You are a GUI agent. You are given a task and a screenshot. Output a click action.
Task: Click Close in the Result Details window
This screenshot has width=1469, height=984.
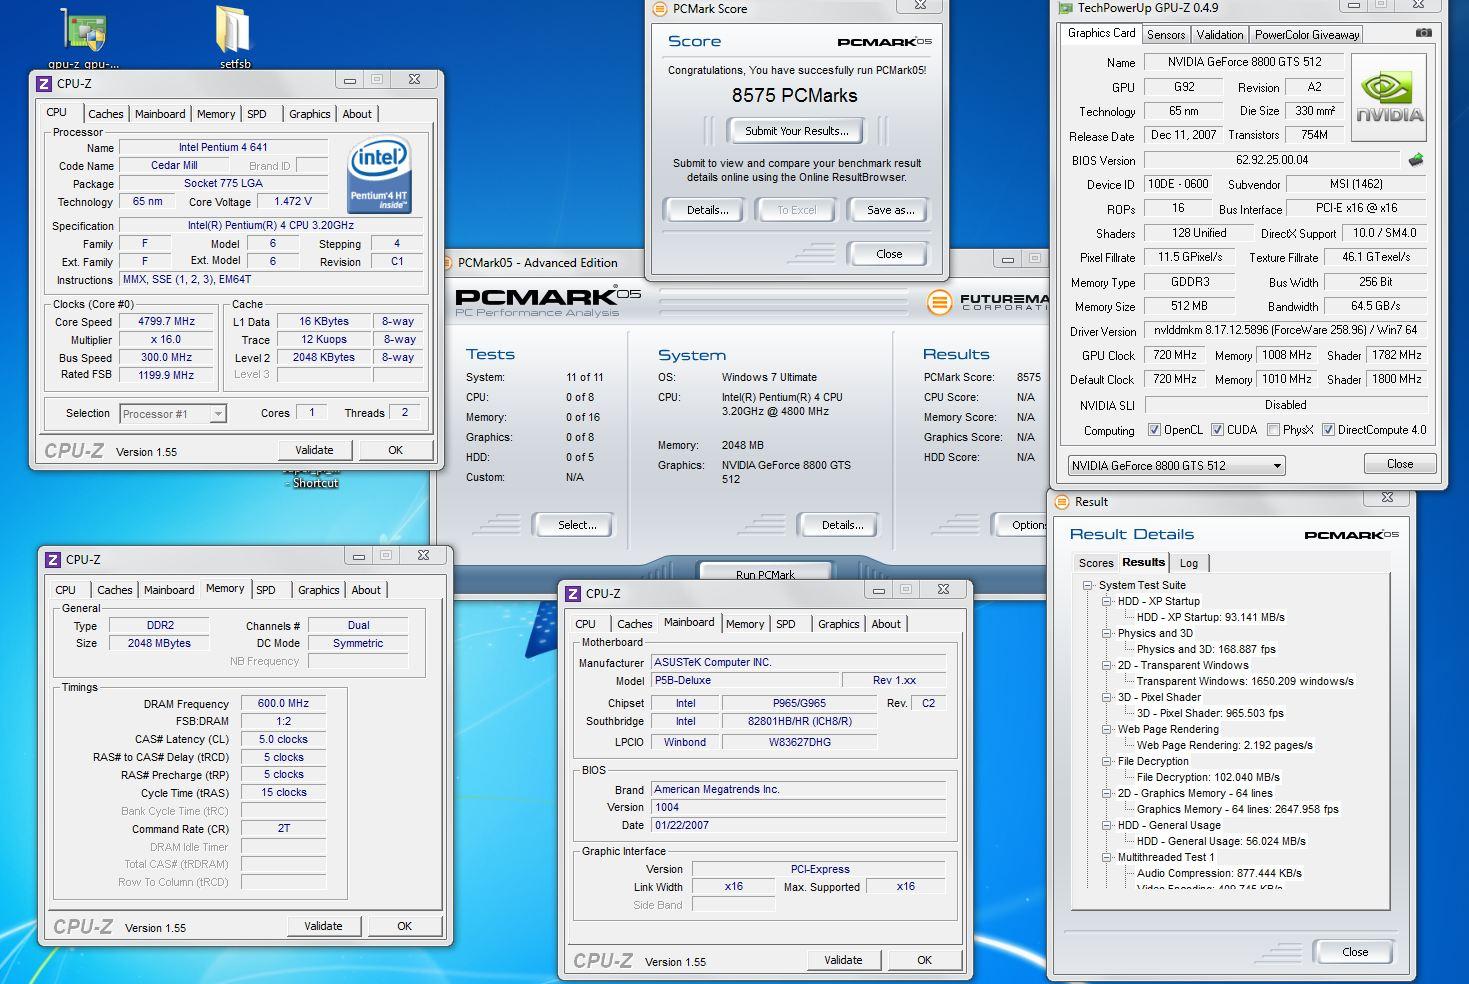pyautogui.click(x=1355, y=952)
